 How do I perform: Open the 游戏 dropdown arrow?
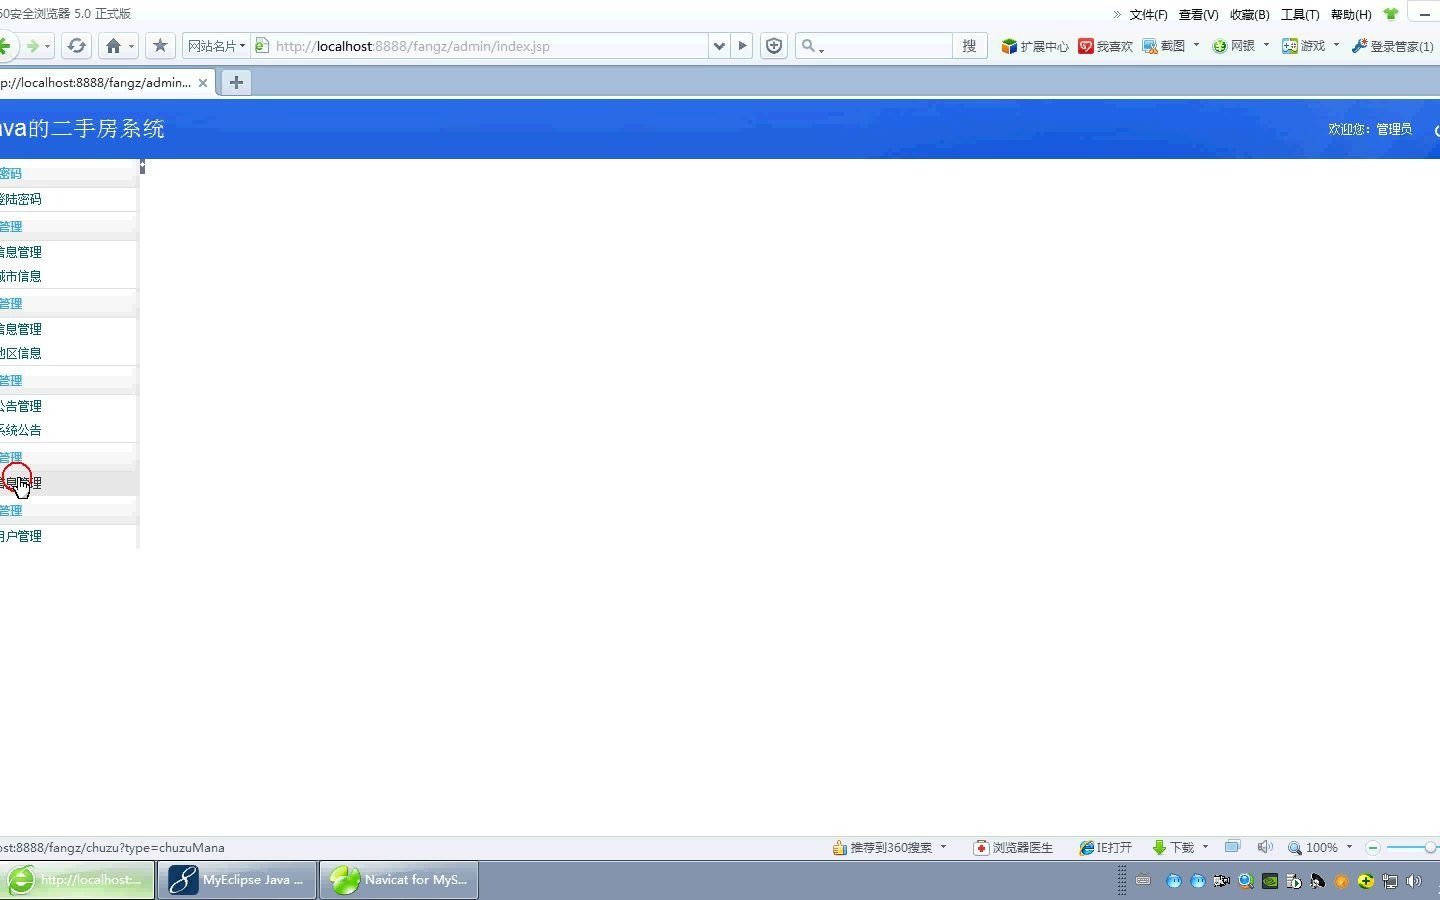pyautogui.click(x=1336, y=45)
